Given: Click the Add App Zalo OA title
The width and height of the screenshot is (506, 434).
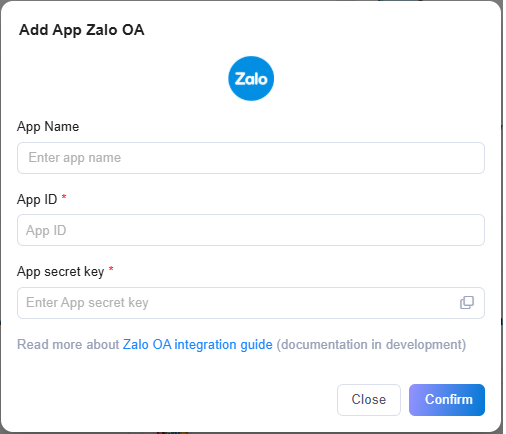Looking at the screenshot, I should (x=82, y=30).
